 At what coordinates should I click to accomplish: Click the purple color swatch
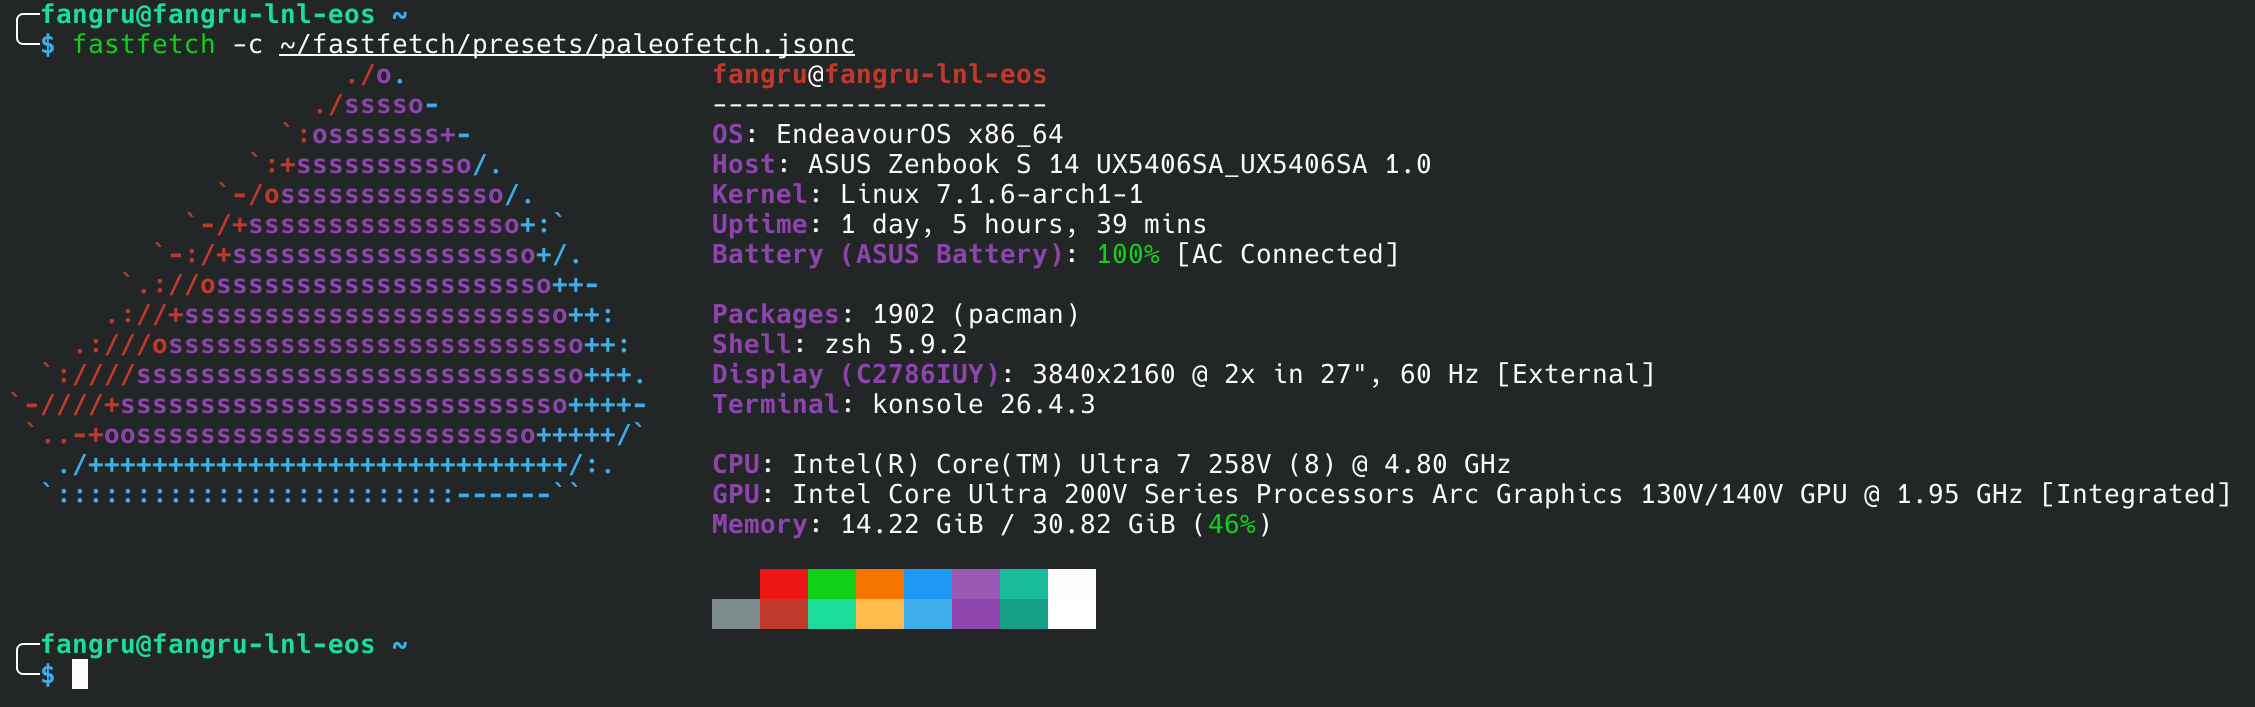976,584
